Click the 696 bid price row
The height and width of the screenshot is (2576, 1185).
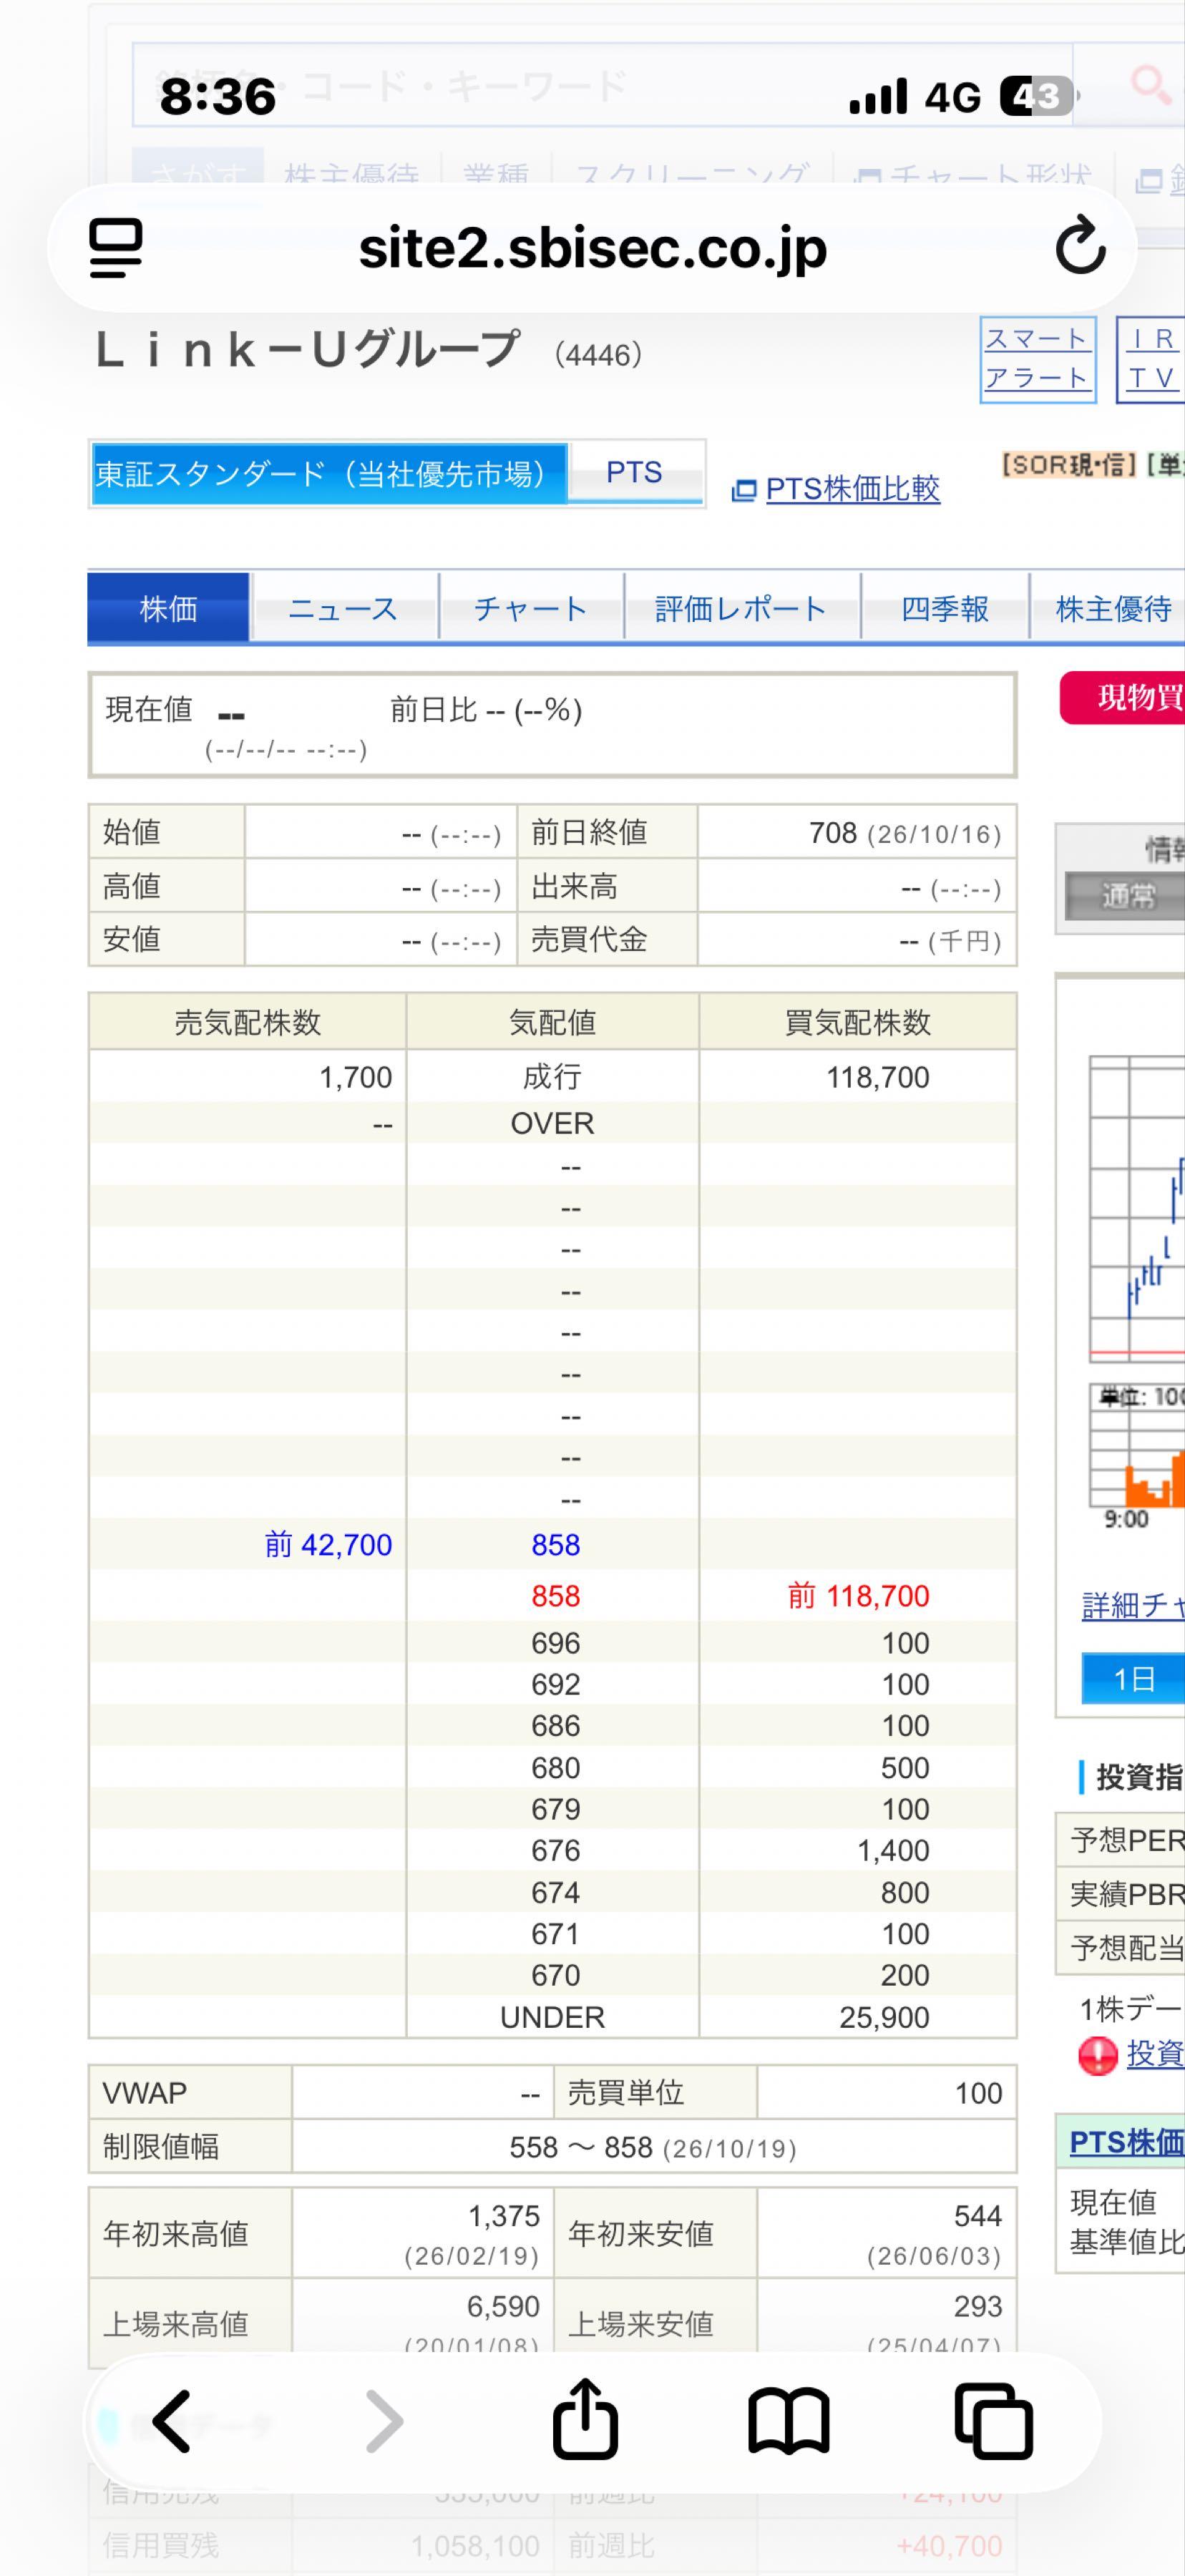click(x=553, y=1643)
